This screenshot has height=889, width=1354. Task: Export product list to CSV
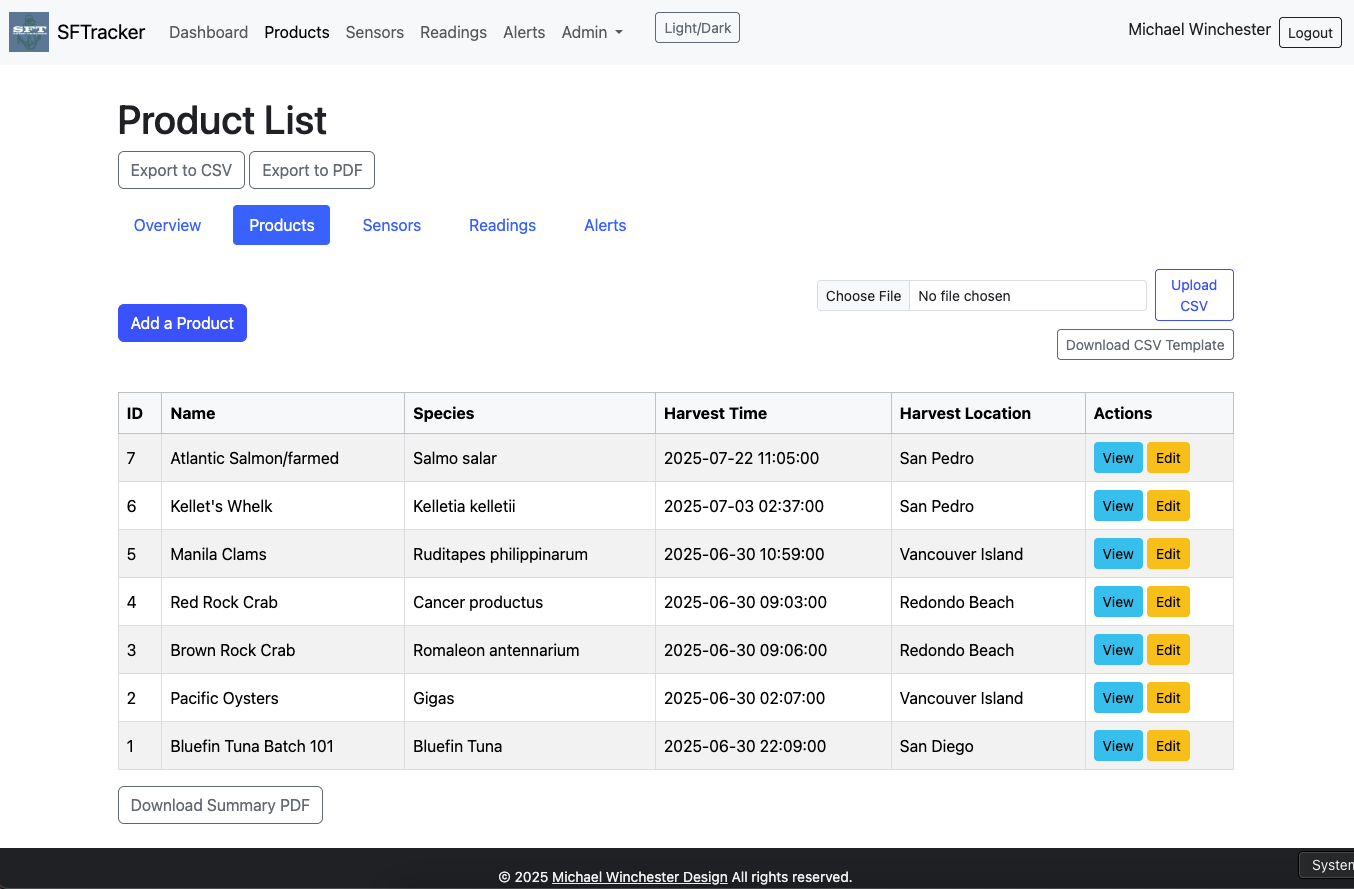[x=181, y=170]
